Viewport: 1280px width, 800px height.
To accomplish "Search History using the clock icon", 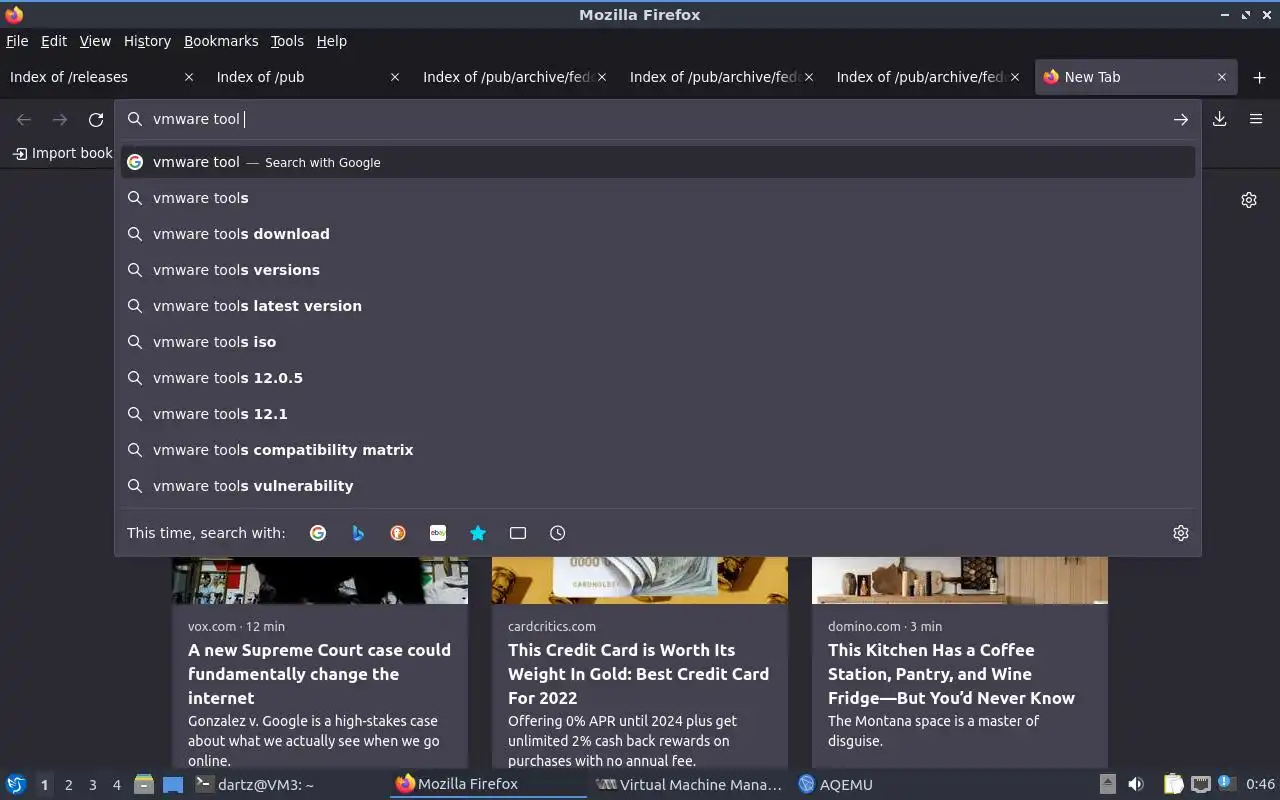I will [x=558, y=533].
